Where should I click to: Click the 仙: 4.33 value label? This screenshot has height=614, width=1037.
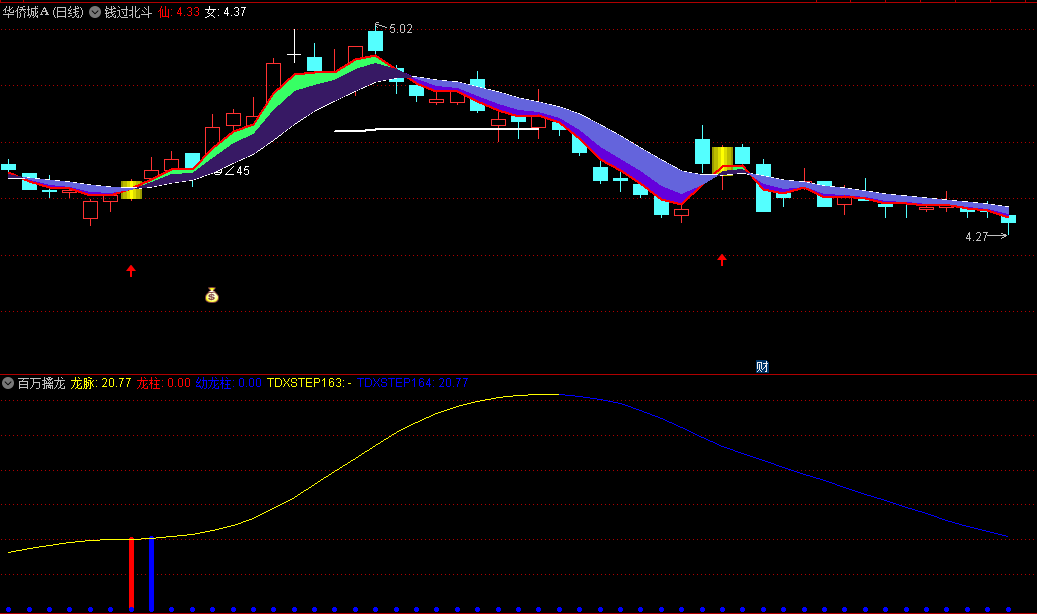click(179, 12)
